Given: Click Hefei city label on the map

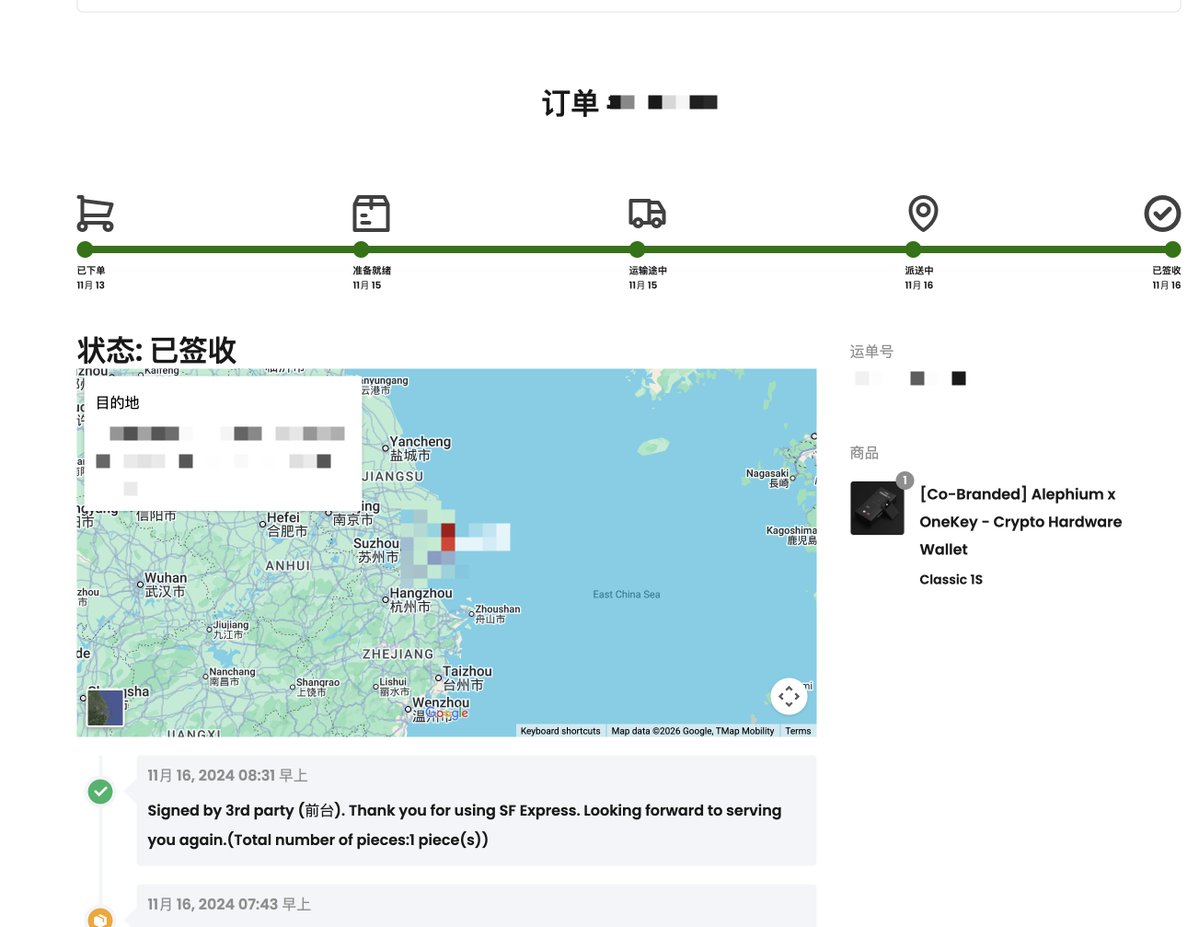Looking at the screenshot, I should 287,524.
